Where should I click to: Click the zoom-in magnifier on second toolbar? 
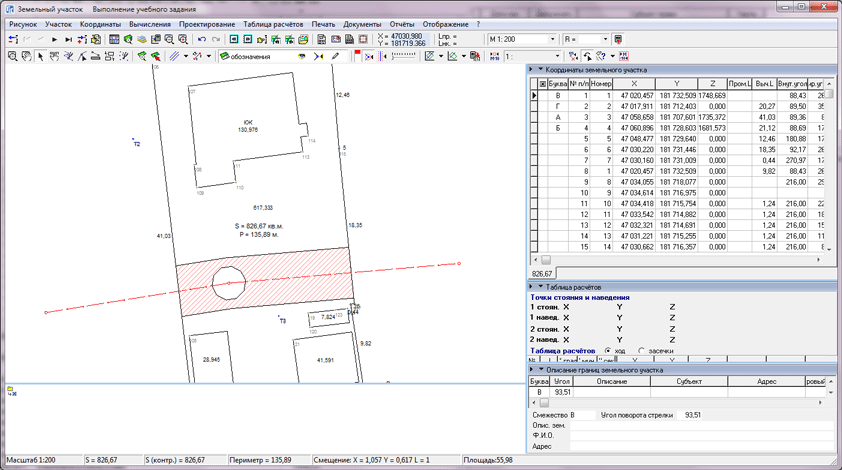pyautogui.click(x=12, y=56)
